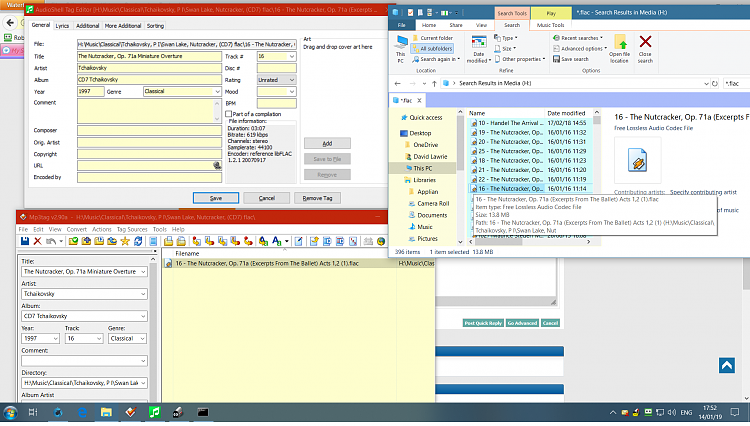Open Convert menu in Mp3tag

77,229
